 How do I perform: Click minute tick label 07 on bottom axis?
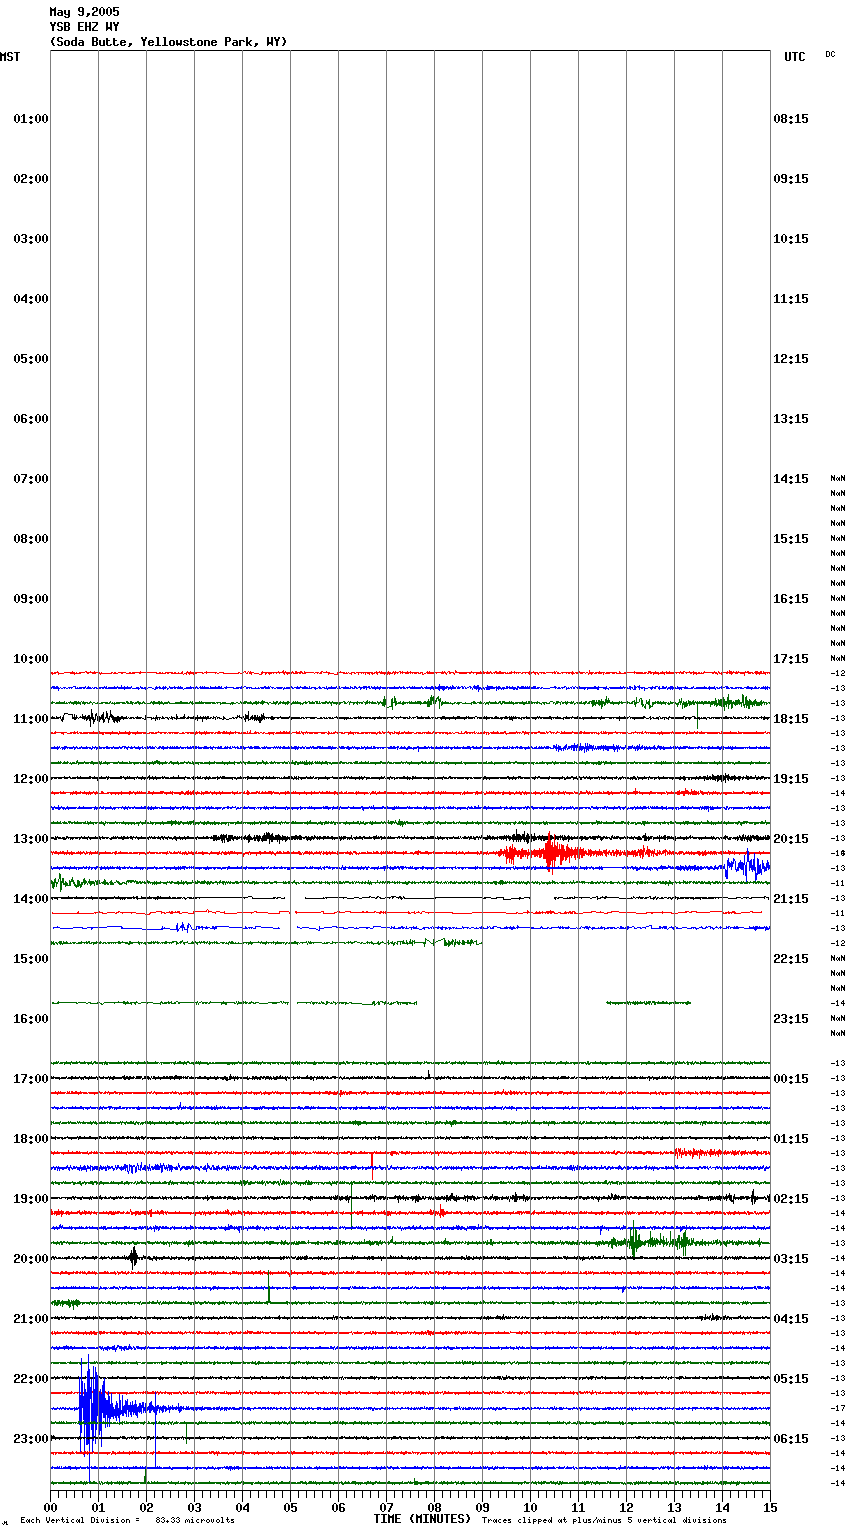click(x=386, y=1507)
